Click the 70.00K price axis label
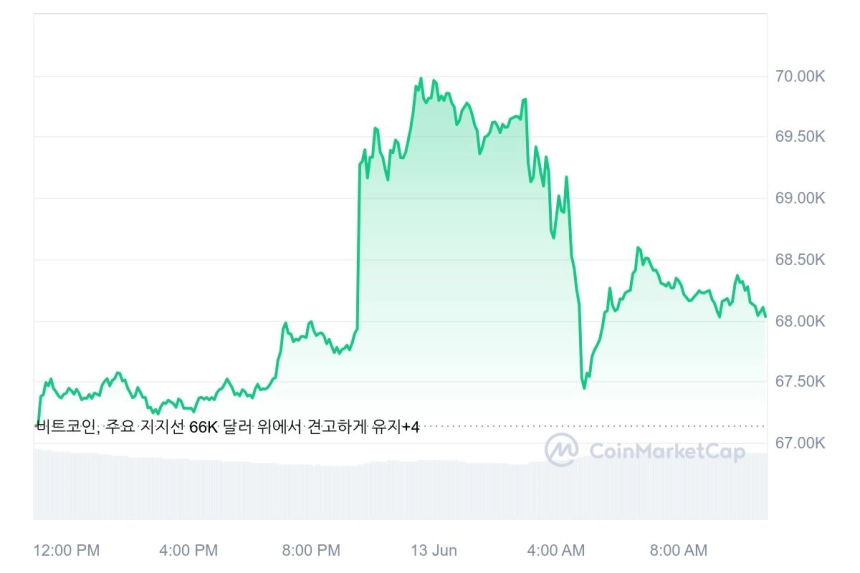This screenshot has width=860, height=573. click(x=800, y=76)
